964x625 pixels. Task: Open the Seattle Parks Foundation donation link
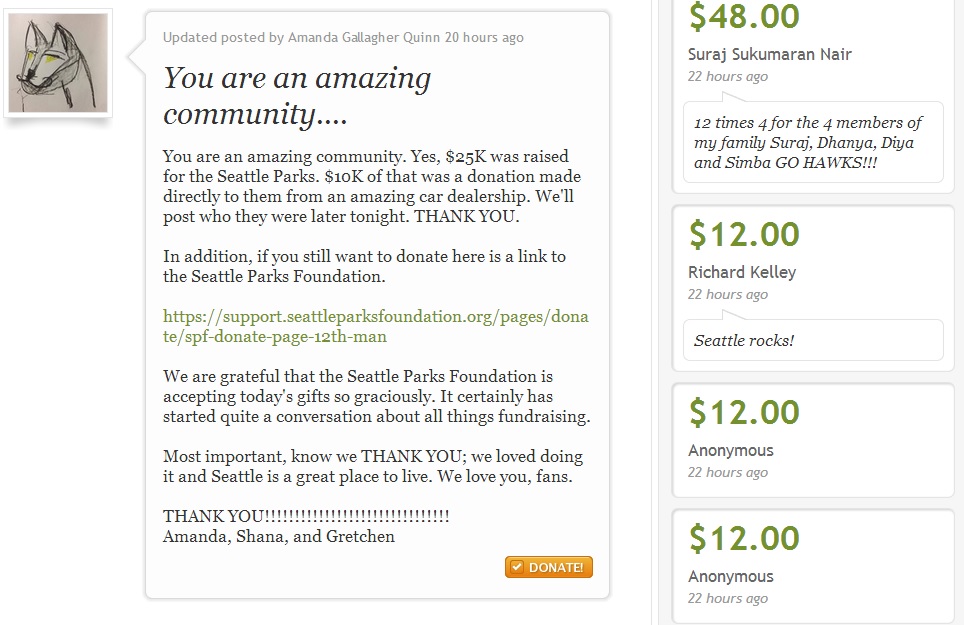point(375,326)
